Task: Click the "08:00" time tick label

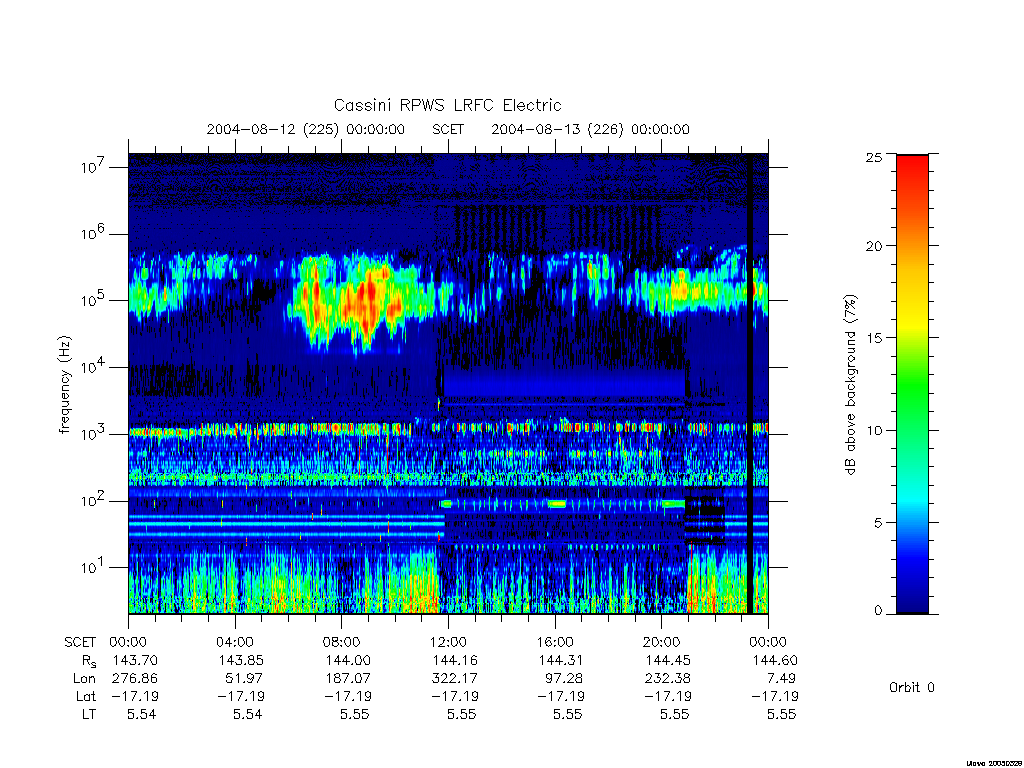Action: click(342, 642)
